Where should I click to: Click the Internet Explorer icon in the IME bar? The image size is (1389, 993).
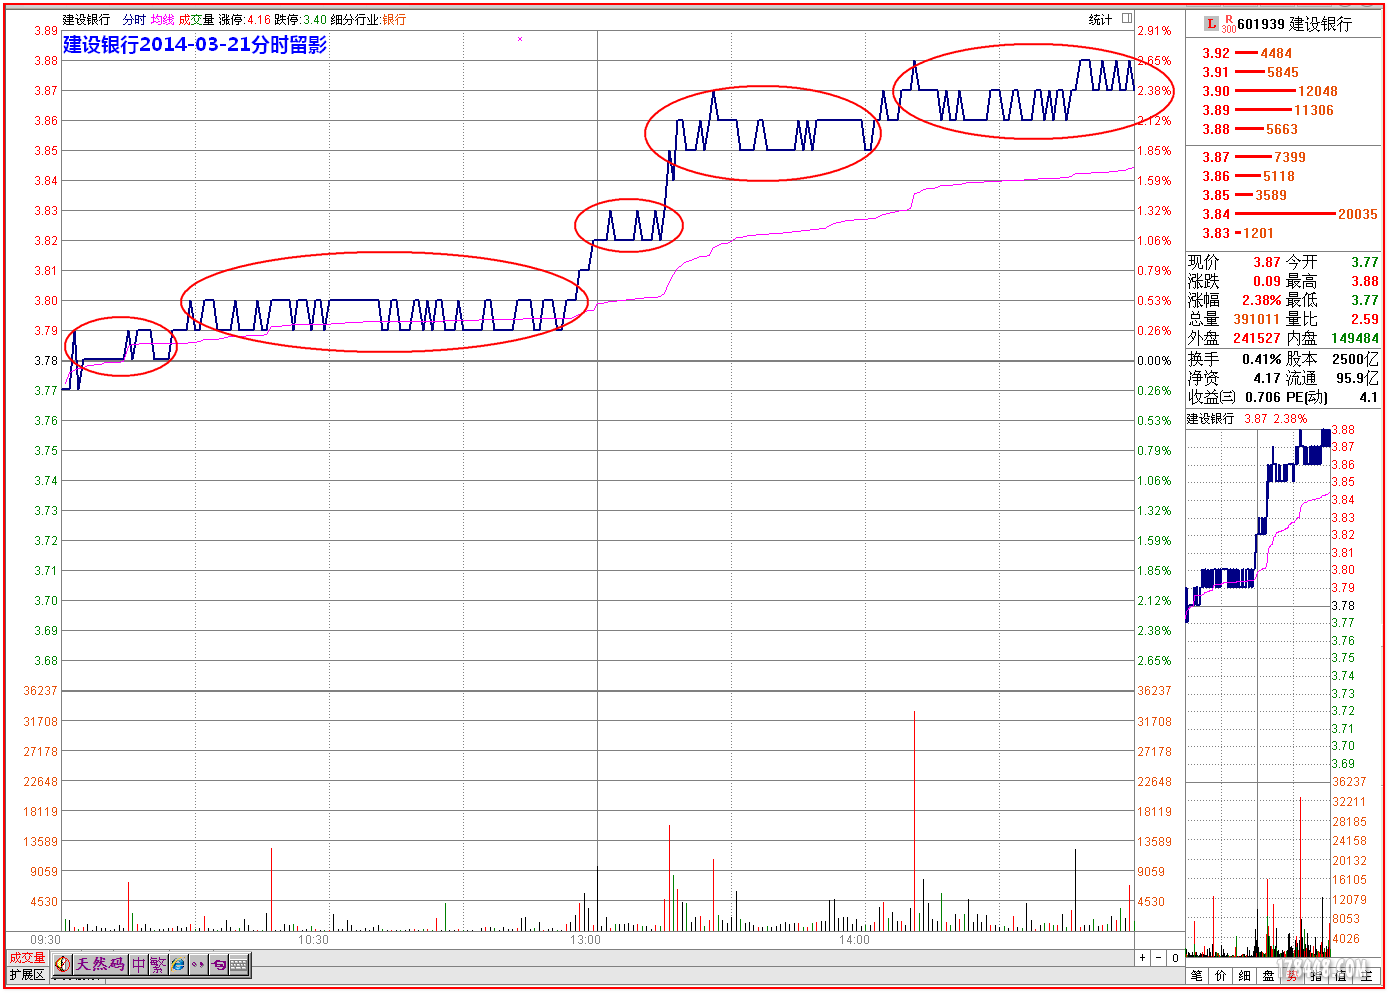click(178, 964)
